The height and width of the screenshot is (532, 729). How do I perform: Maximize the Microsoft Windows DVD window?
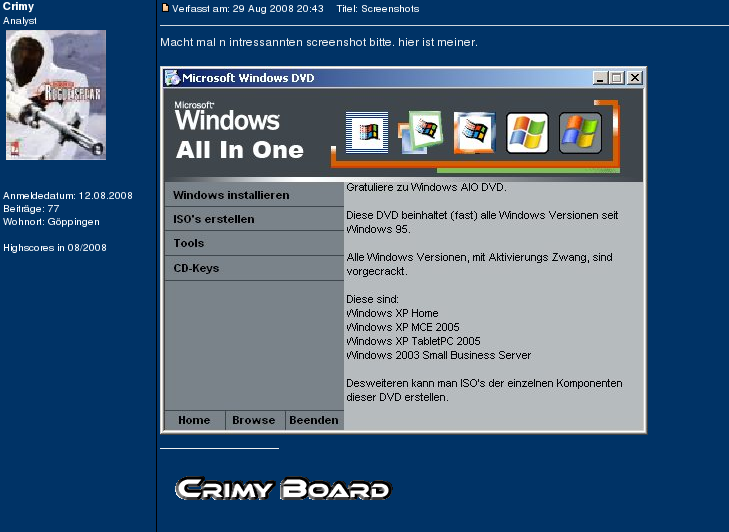616,78
